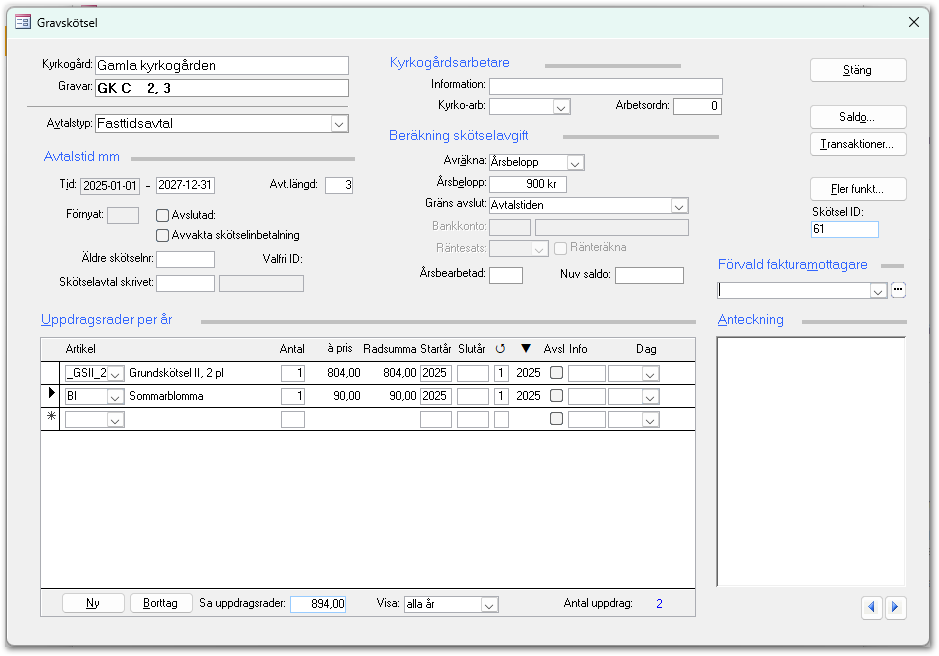Viewport: 939px width, 656px height.
Task: Open the Gräns avslut dropdown
Action: tap(678, 206)
